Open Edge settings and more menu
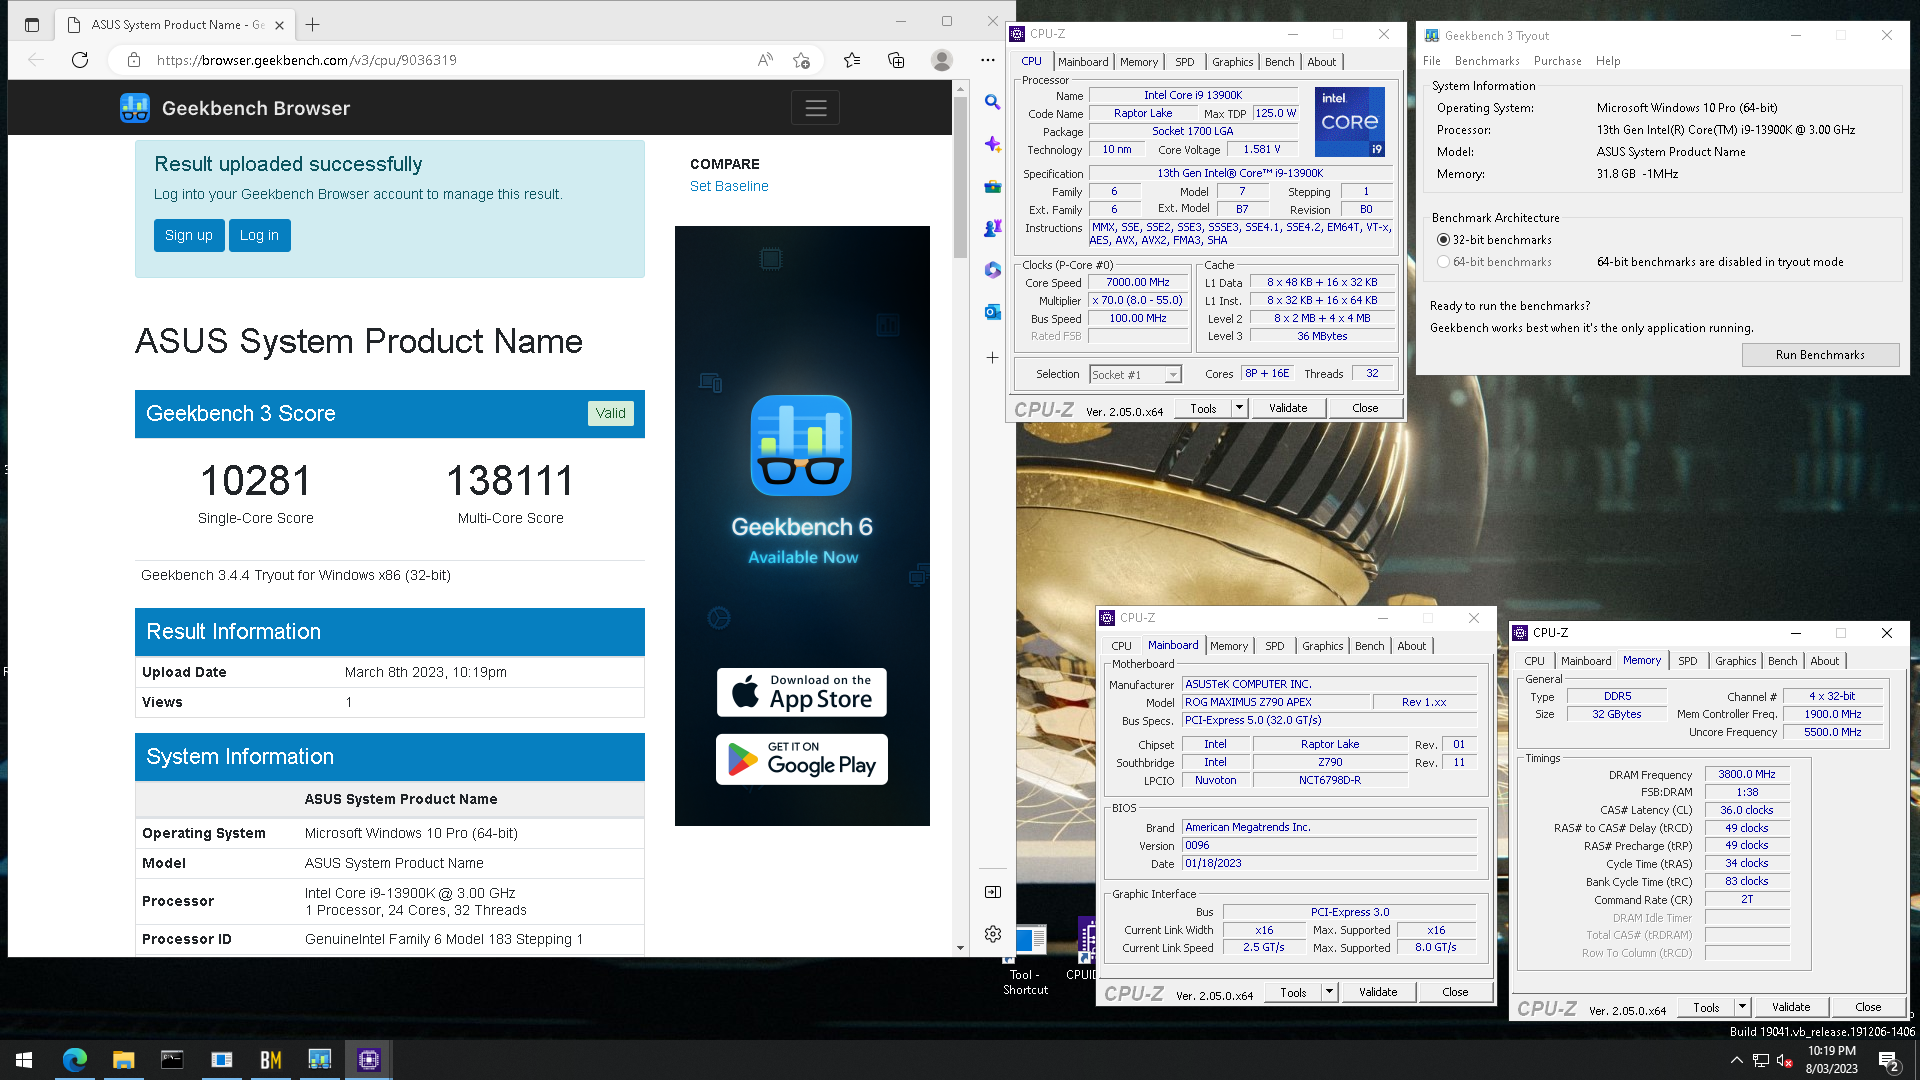The width and height of the screenshot is (1920, 1080). coord(988,60)
